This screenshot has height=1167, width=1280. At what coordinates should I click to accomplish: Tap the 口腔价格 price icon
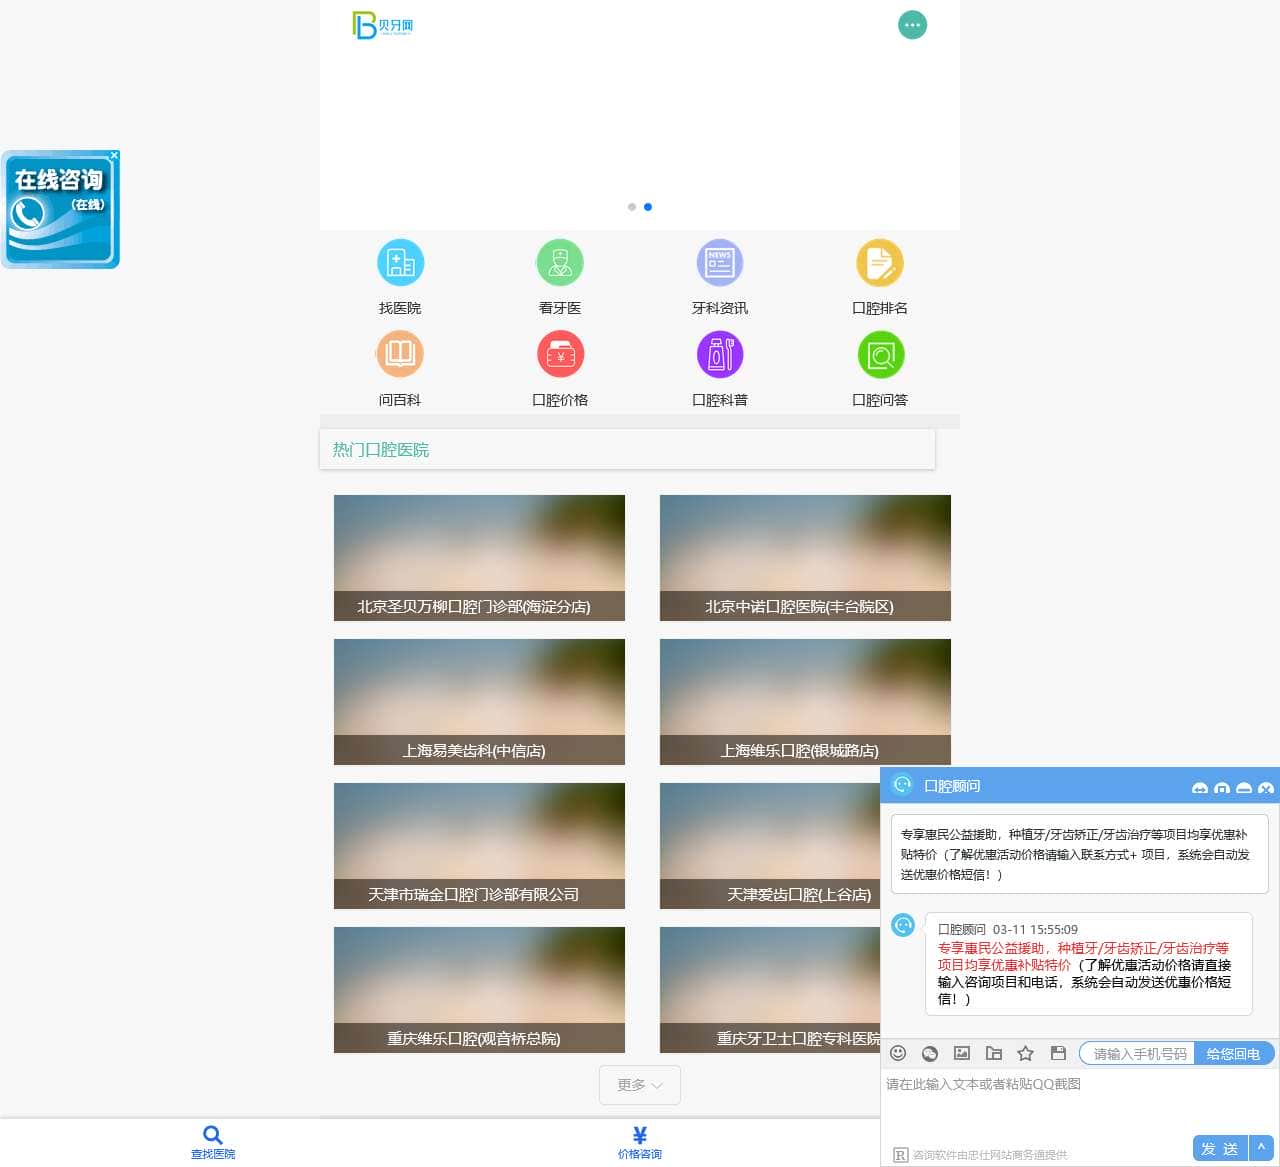click(x=560, y=355)
